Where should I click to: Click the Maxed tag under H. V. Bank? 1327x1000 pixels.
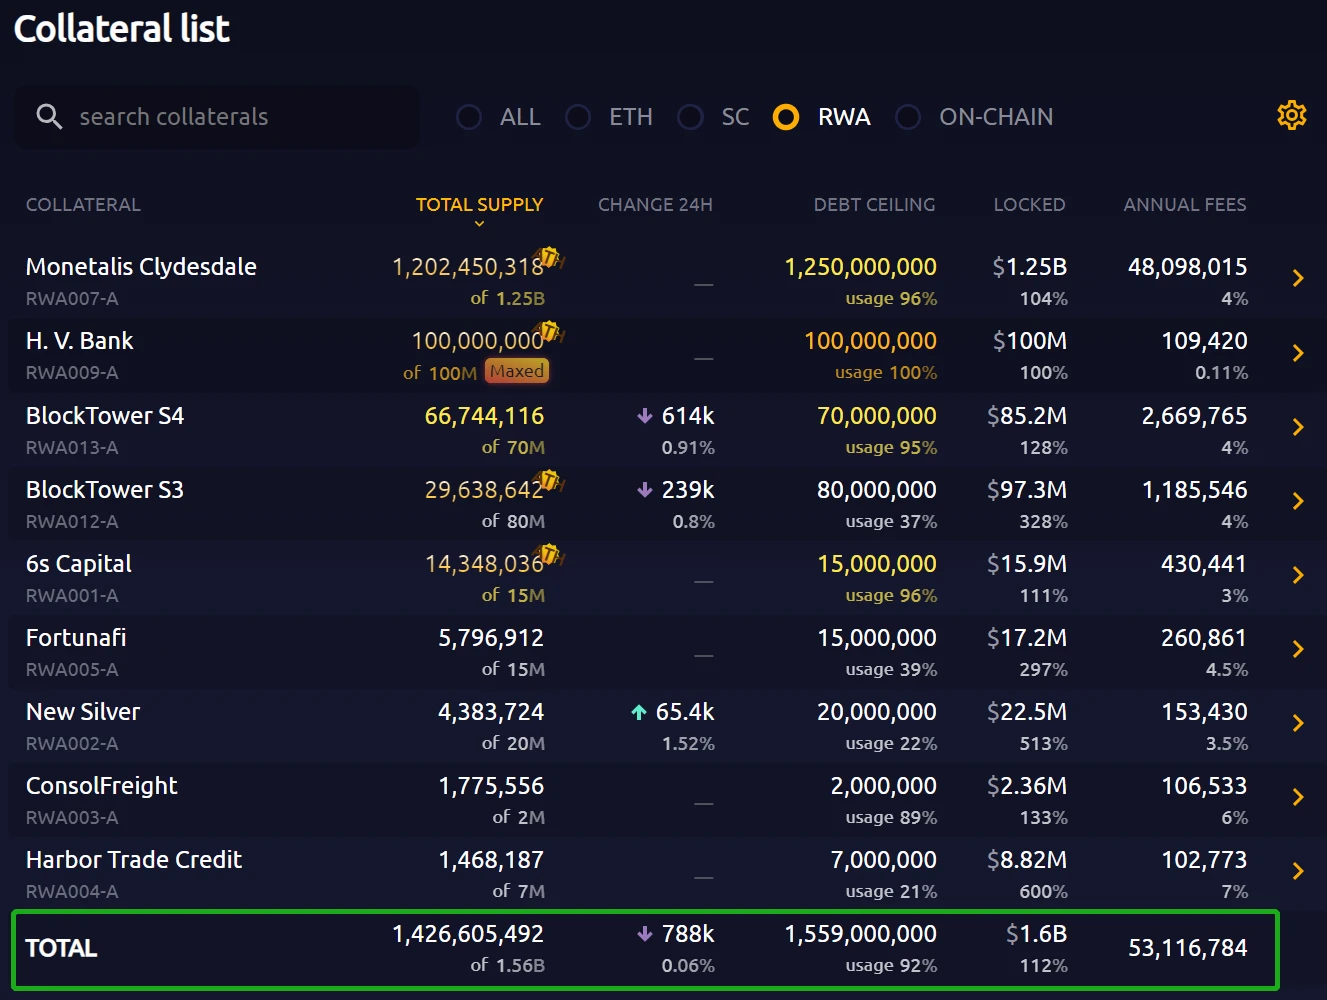[517, 371]
